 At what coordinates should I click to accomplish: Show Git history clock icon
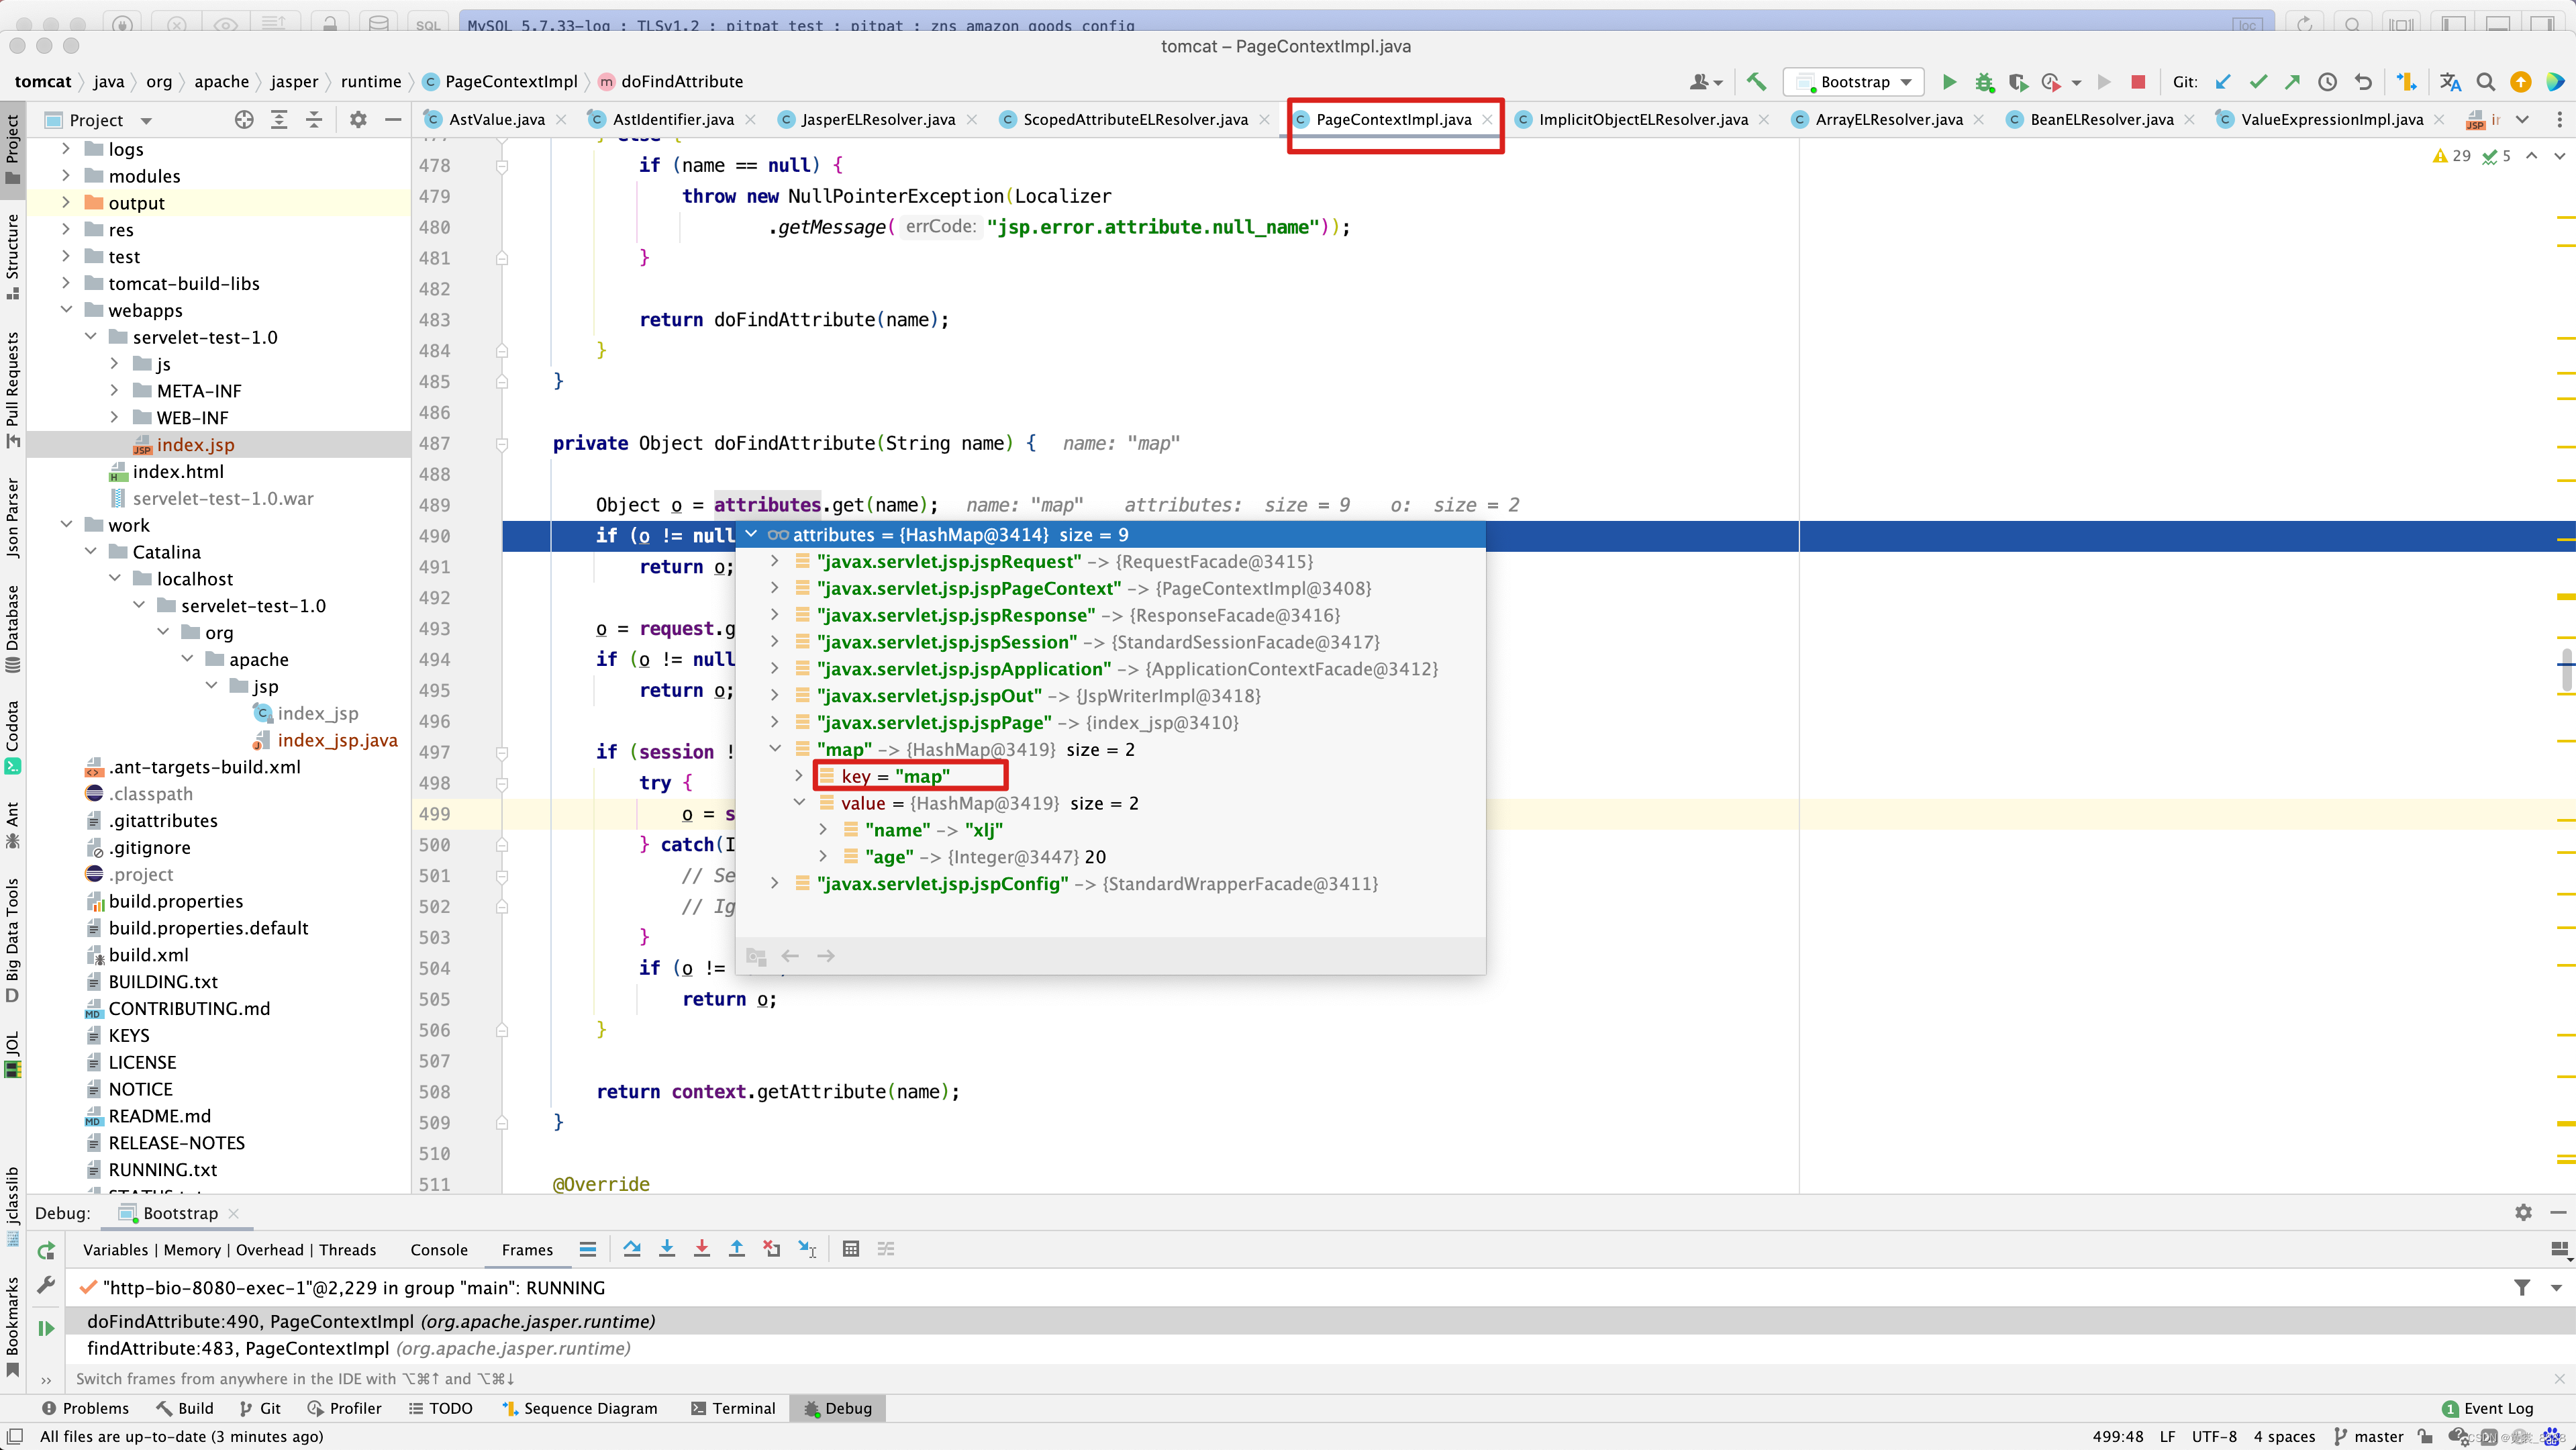pyautogui.click(x=2328, y=82)
